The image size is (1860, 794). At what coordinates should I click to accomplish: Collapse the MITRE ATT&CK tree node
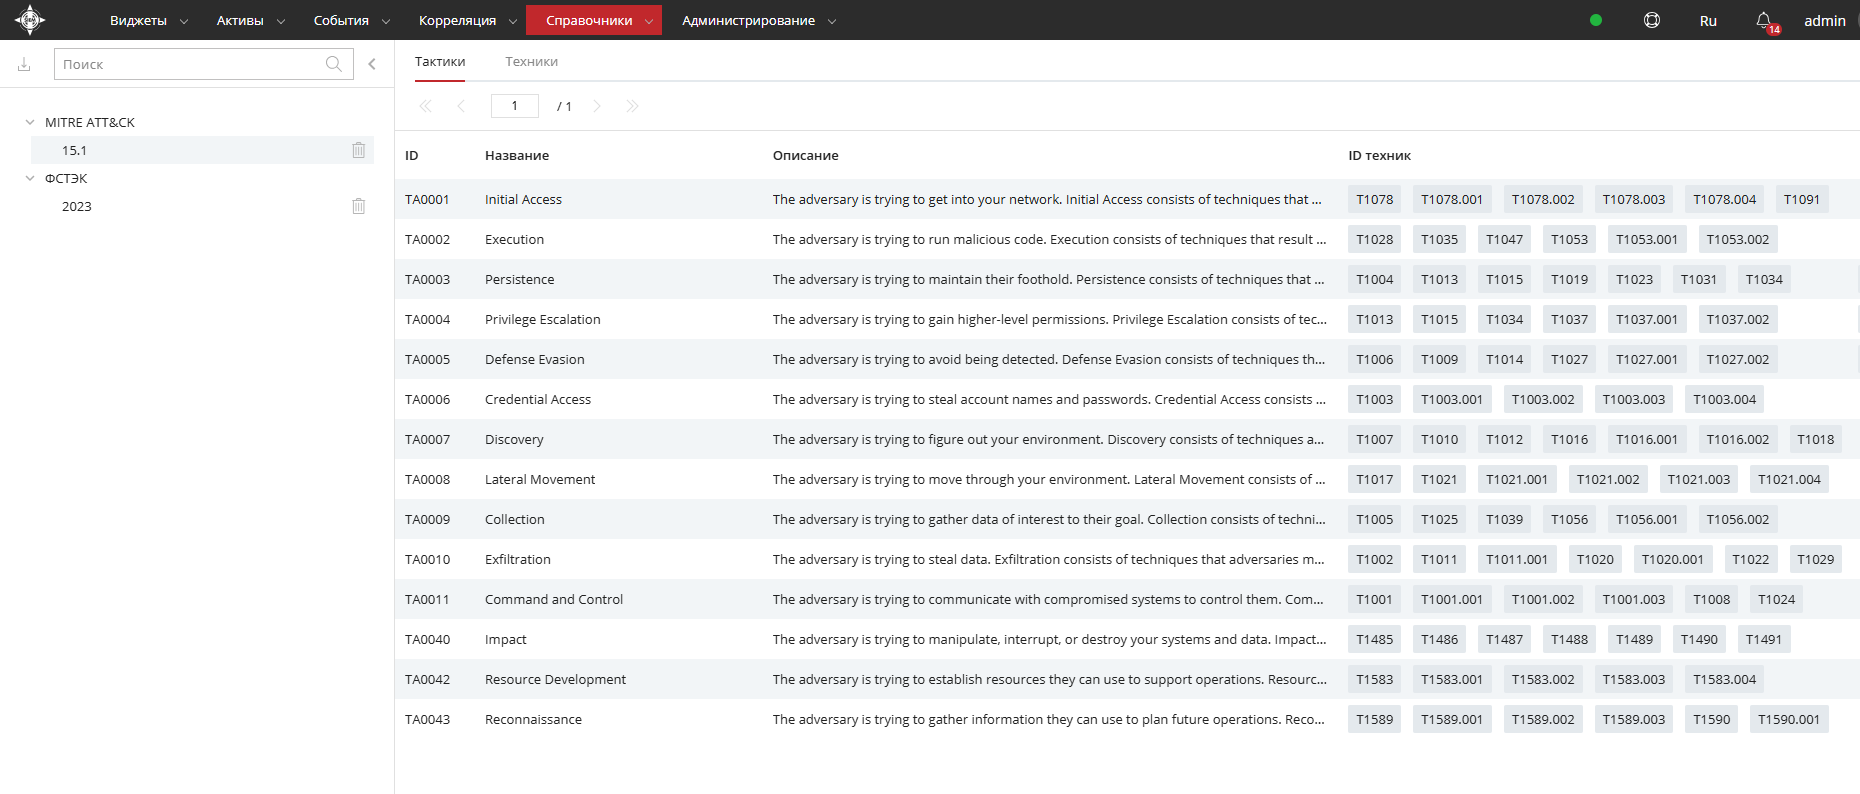click(30, 122)
